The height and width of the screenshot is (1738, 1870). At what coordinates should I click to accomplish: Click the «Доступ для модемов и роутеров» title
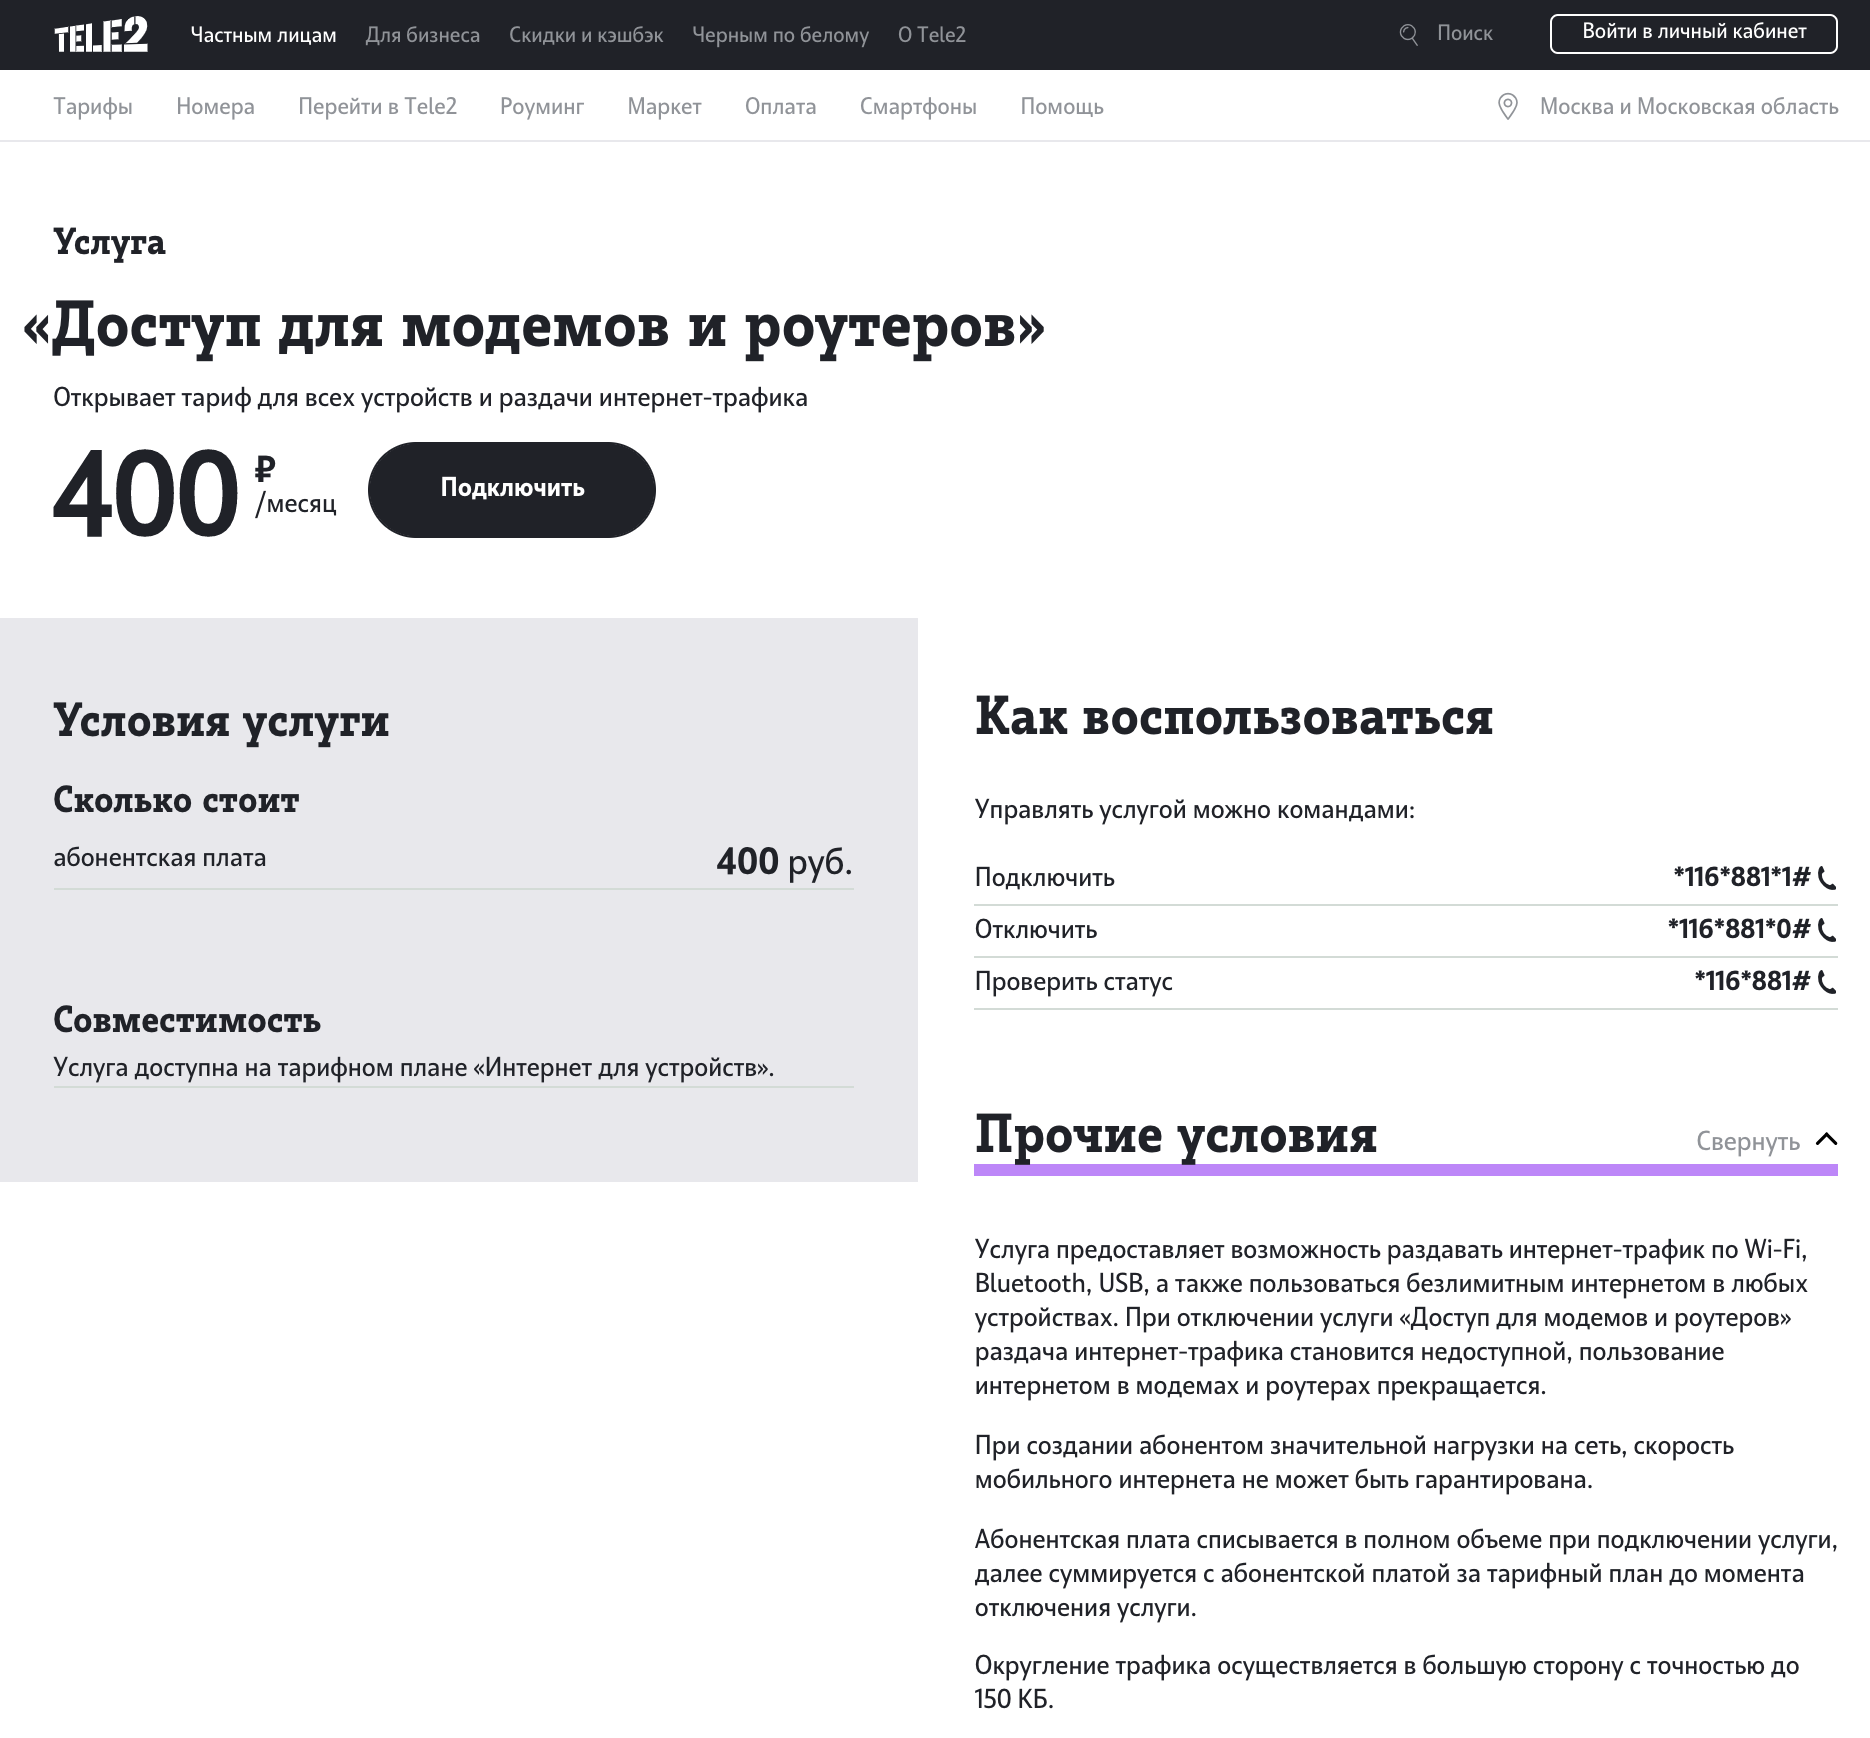pos(533,326)
